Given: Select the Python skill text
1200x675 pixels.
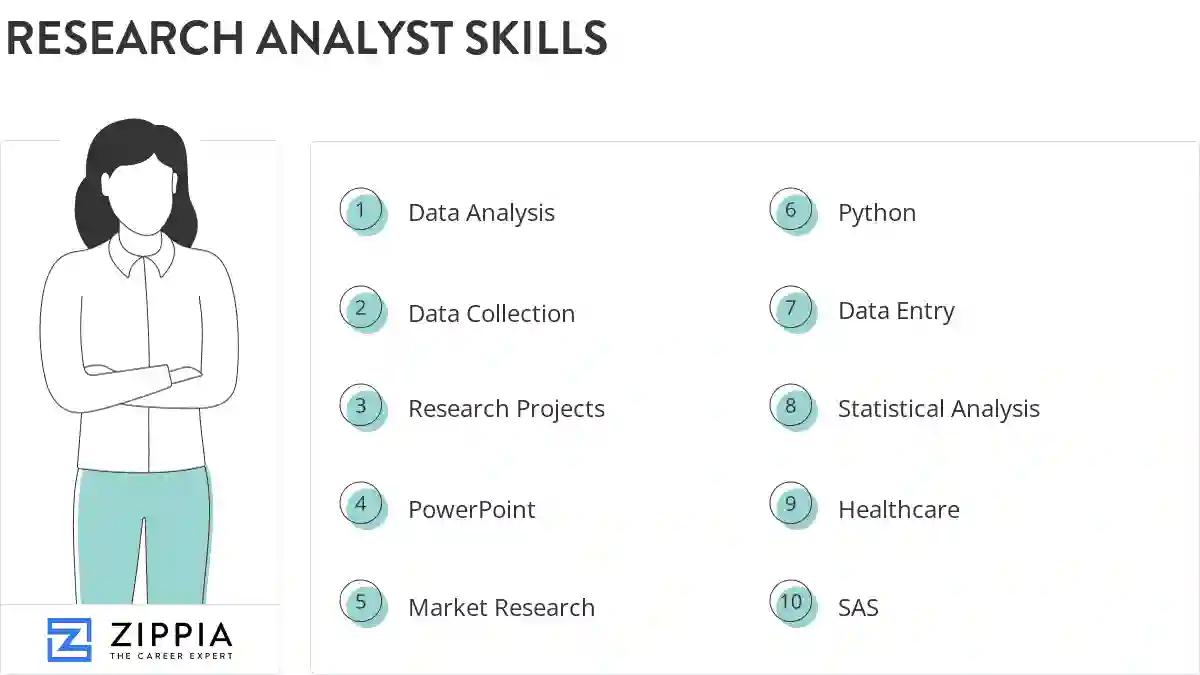Looking at the screenshot, I should click(x=876, y=213).
